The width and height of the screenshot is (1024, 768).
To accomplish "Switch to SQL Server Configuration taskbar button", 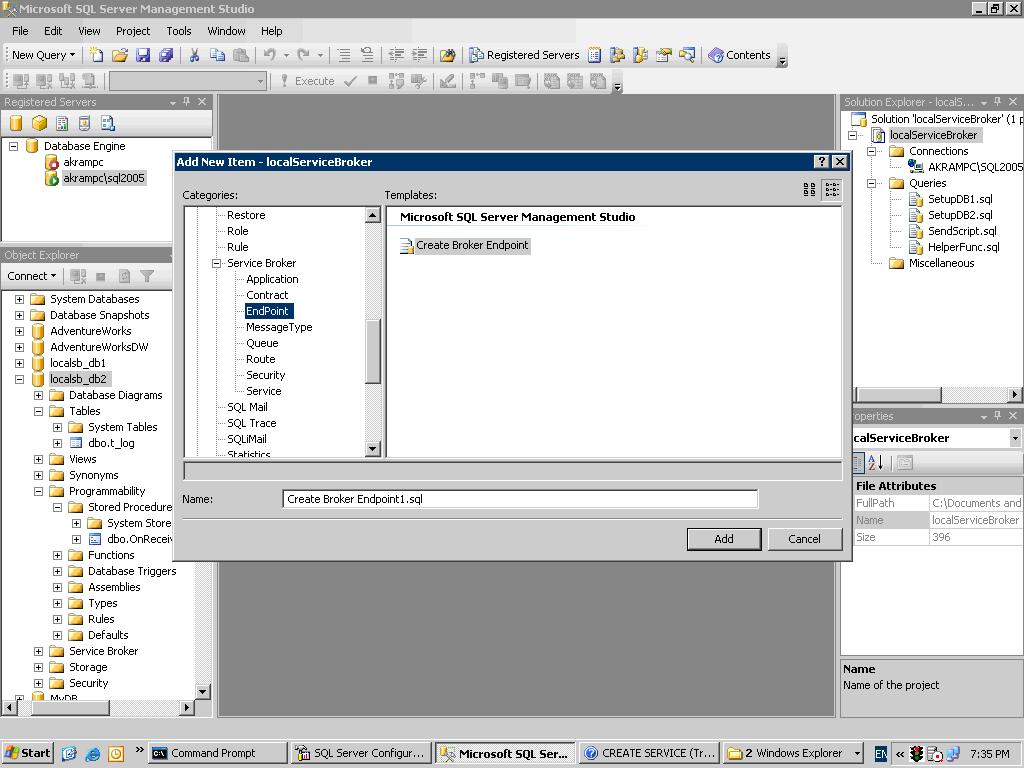I will pyautogui.click(x=362, y=753).
